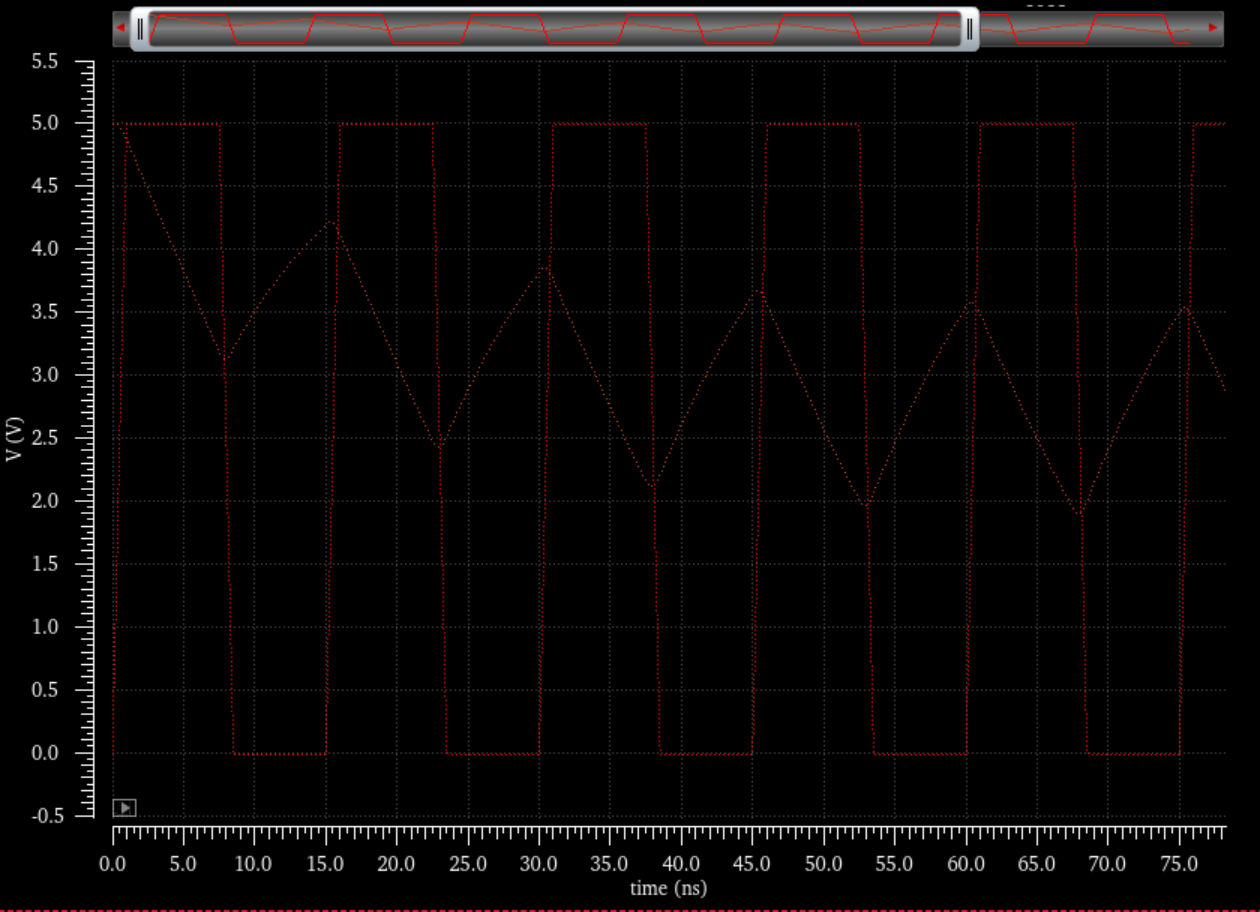Click the play arrow icon at plot corner

click(124, 808)
